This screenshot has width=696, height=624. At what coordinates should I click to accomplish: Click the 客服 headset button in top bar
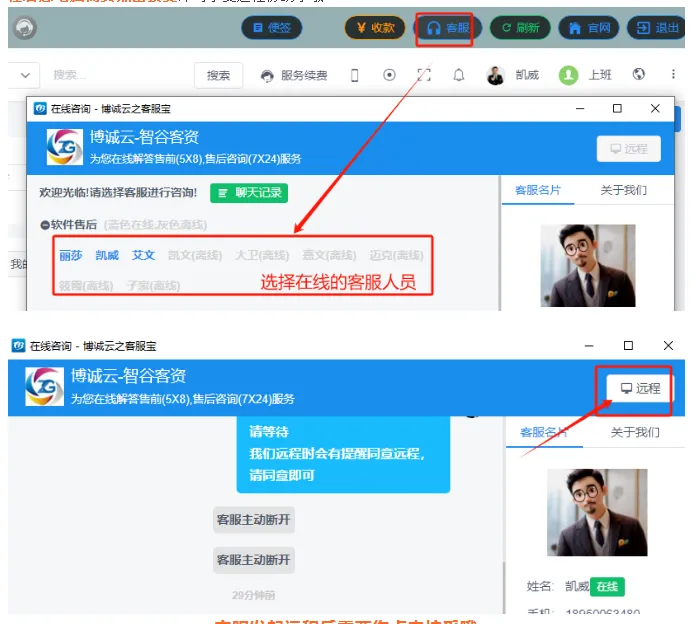[x=446, y=28]
